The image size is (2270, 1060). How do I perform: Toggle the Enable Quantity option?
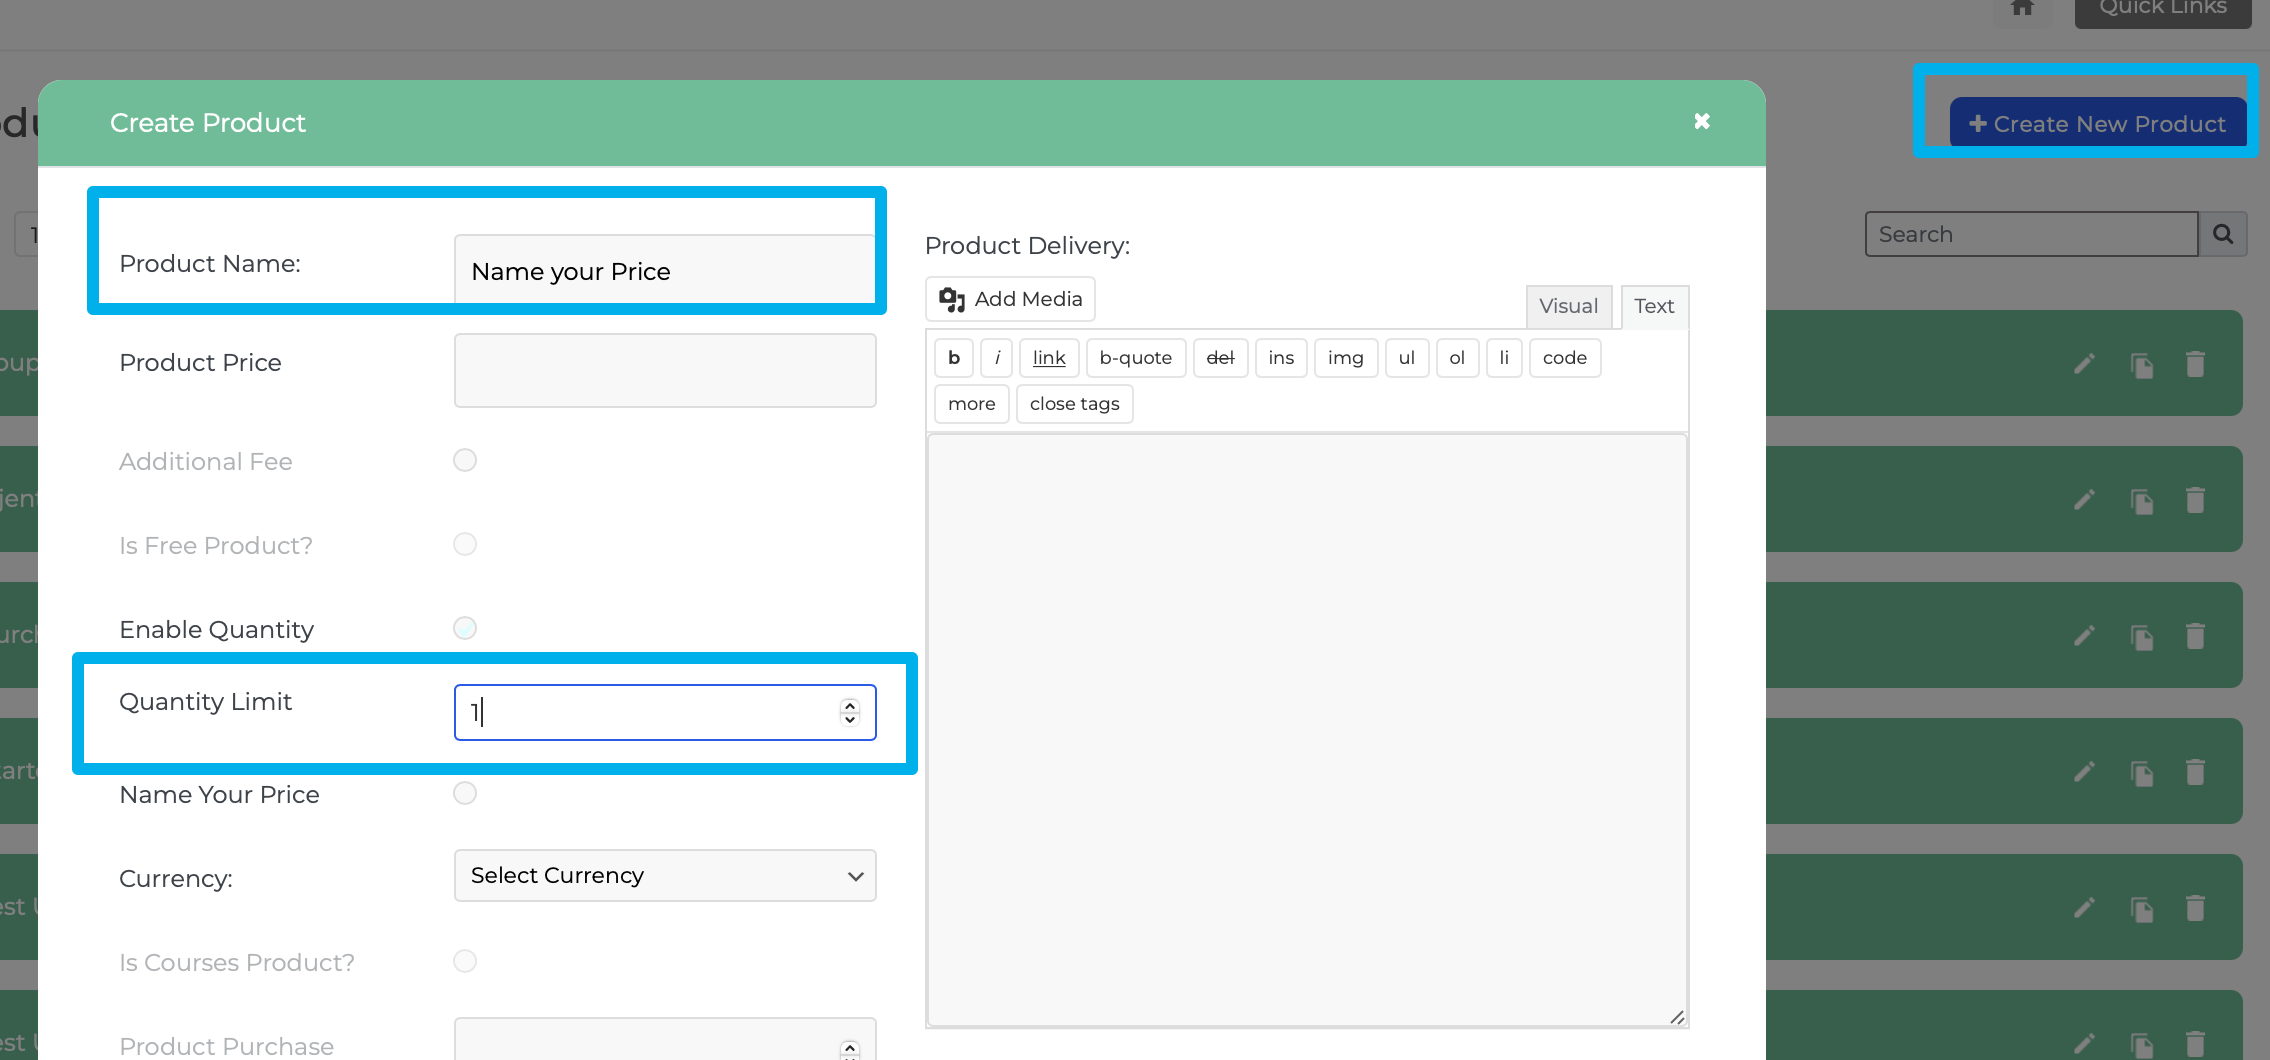pyautogui.click(x=465, y=628)
